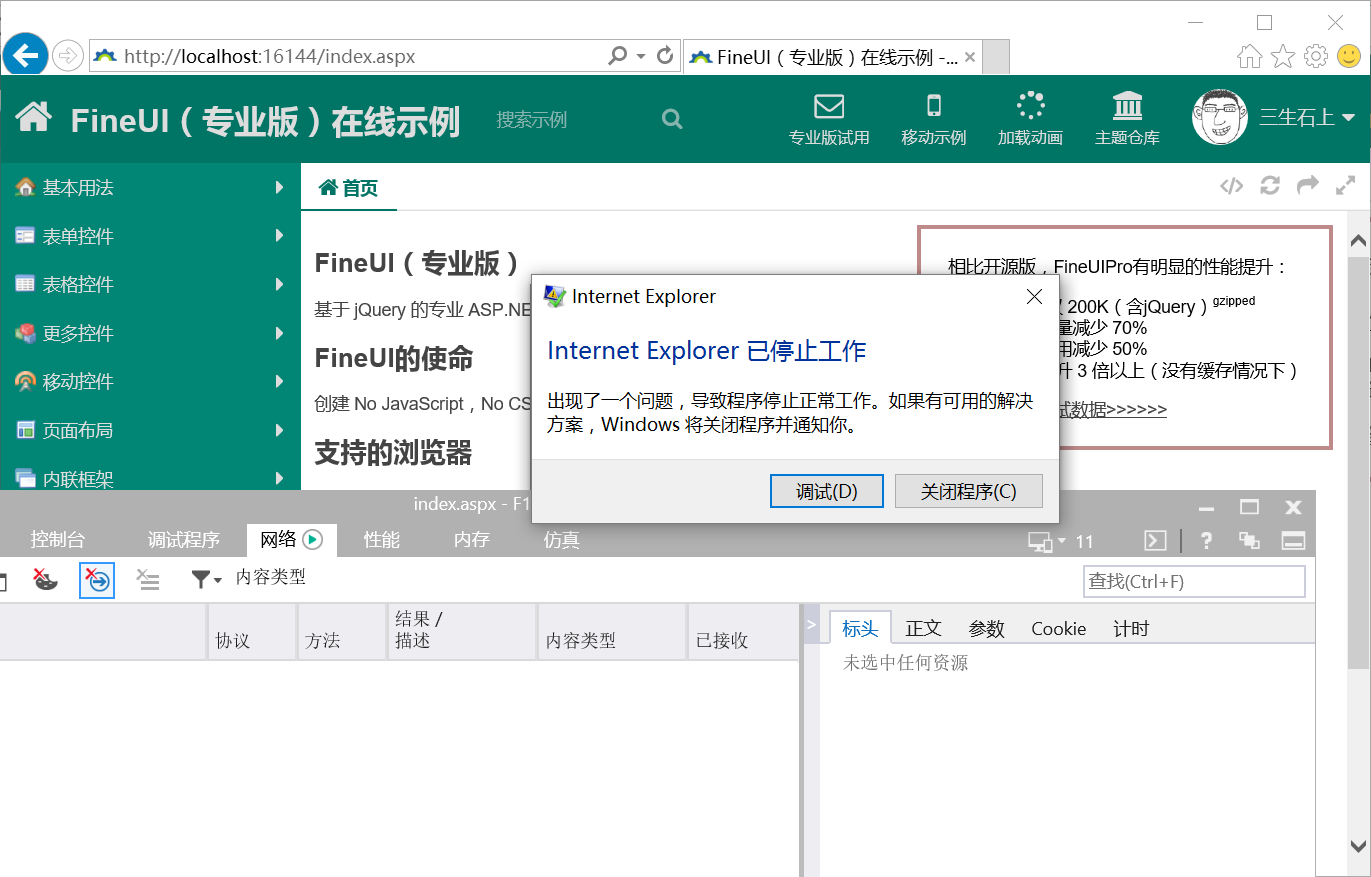Open IE home page icon
1371x877 pixels.
tap(1250, 56)
